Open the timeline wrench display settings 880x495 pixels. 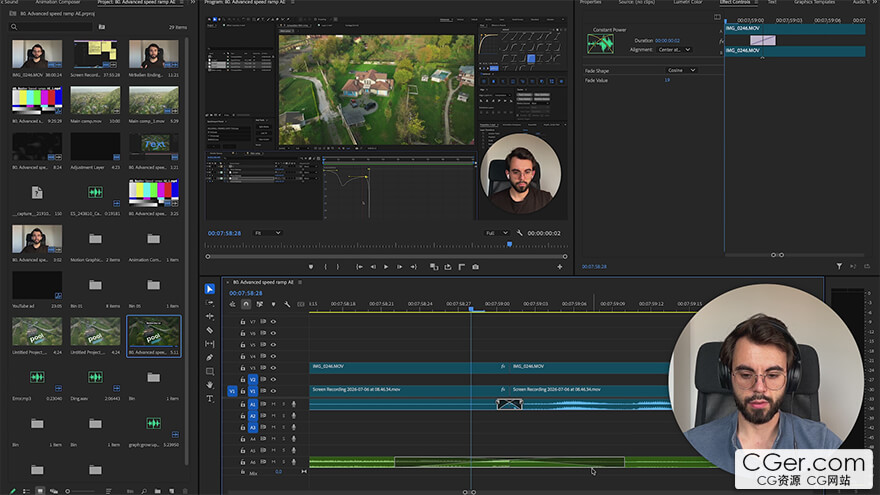pos(287,304)
